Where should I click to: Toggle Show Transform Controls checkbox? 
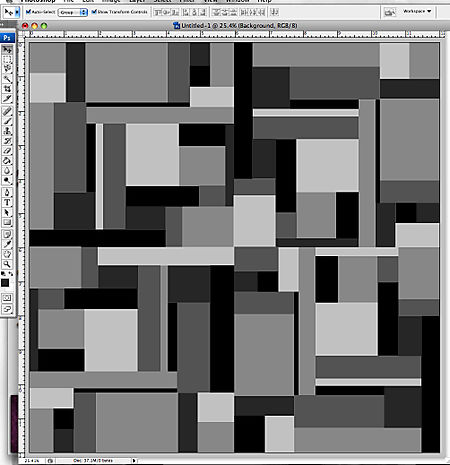pyautogui.click(x=94, y=12)
